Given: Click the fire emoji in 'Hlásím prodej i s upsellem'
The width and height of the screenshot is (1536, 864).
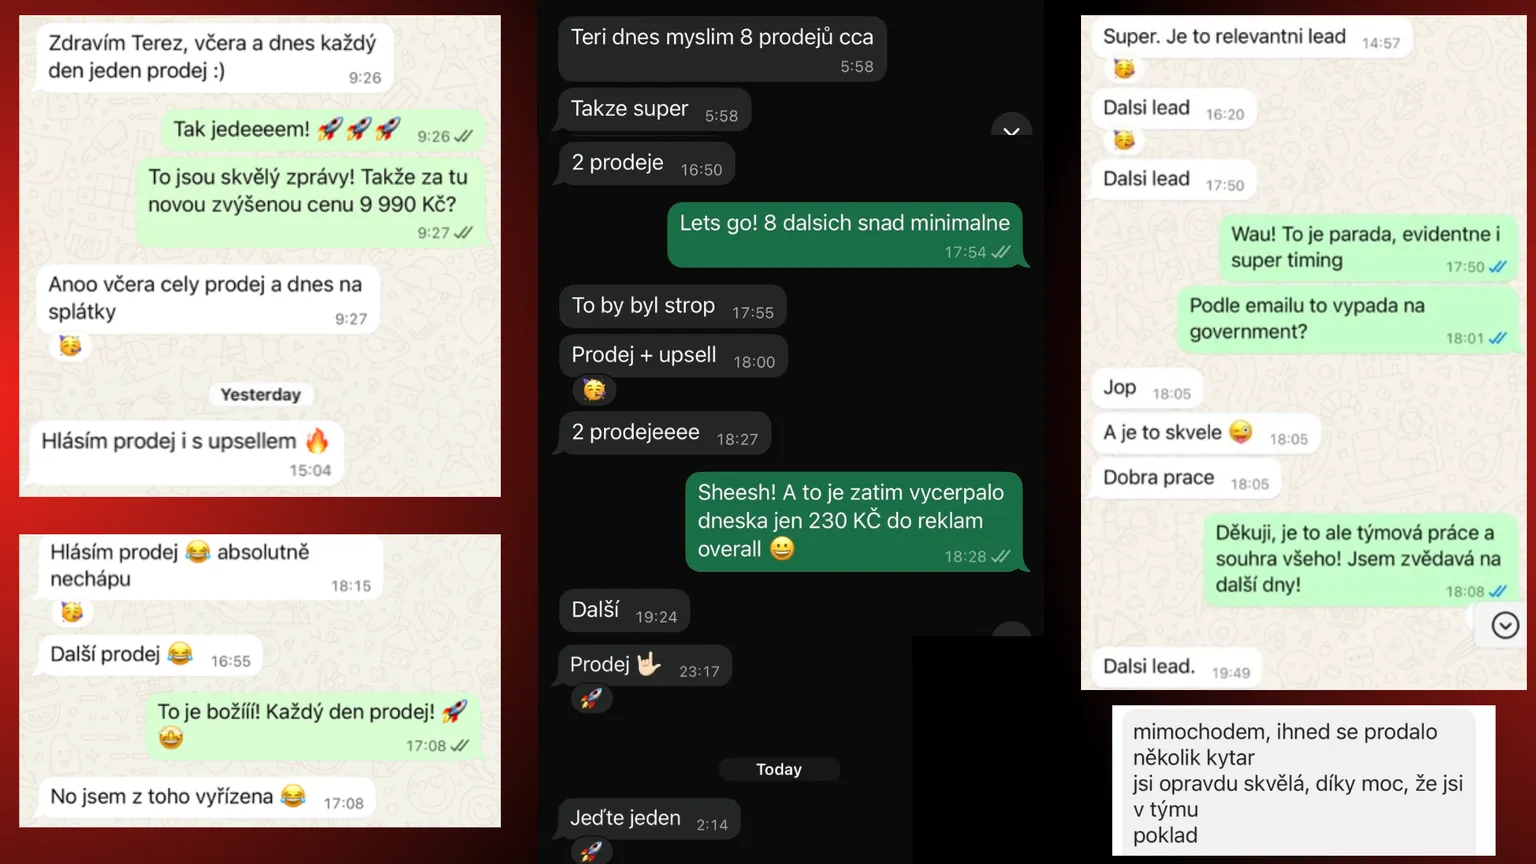Looking at the screenshot, I should [x=318, y=440].
